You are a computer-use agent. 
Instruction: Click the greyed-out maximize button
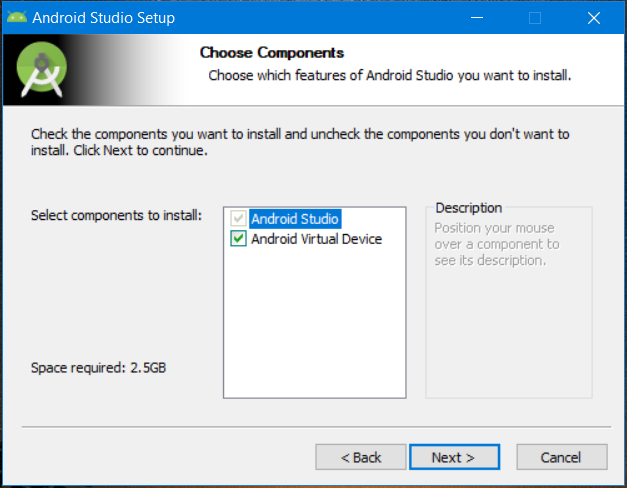[535, 18]
